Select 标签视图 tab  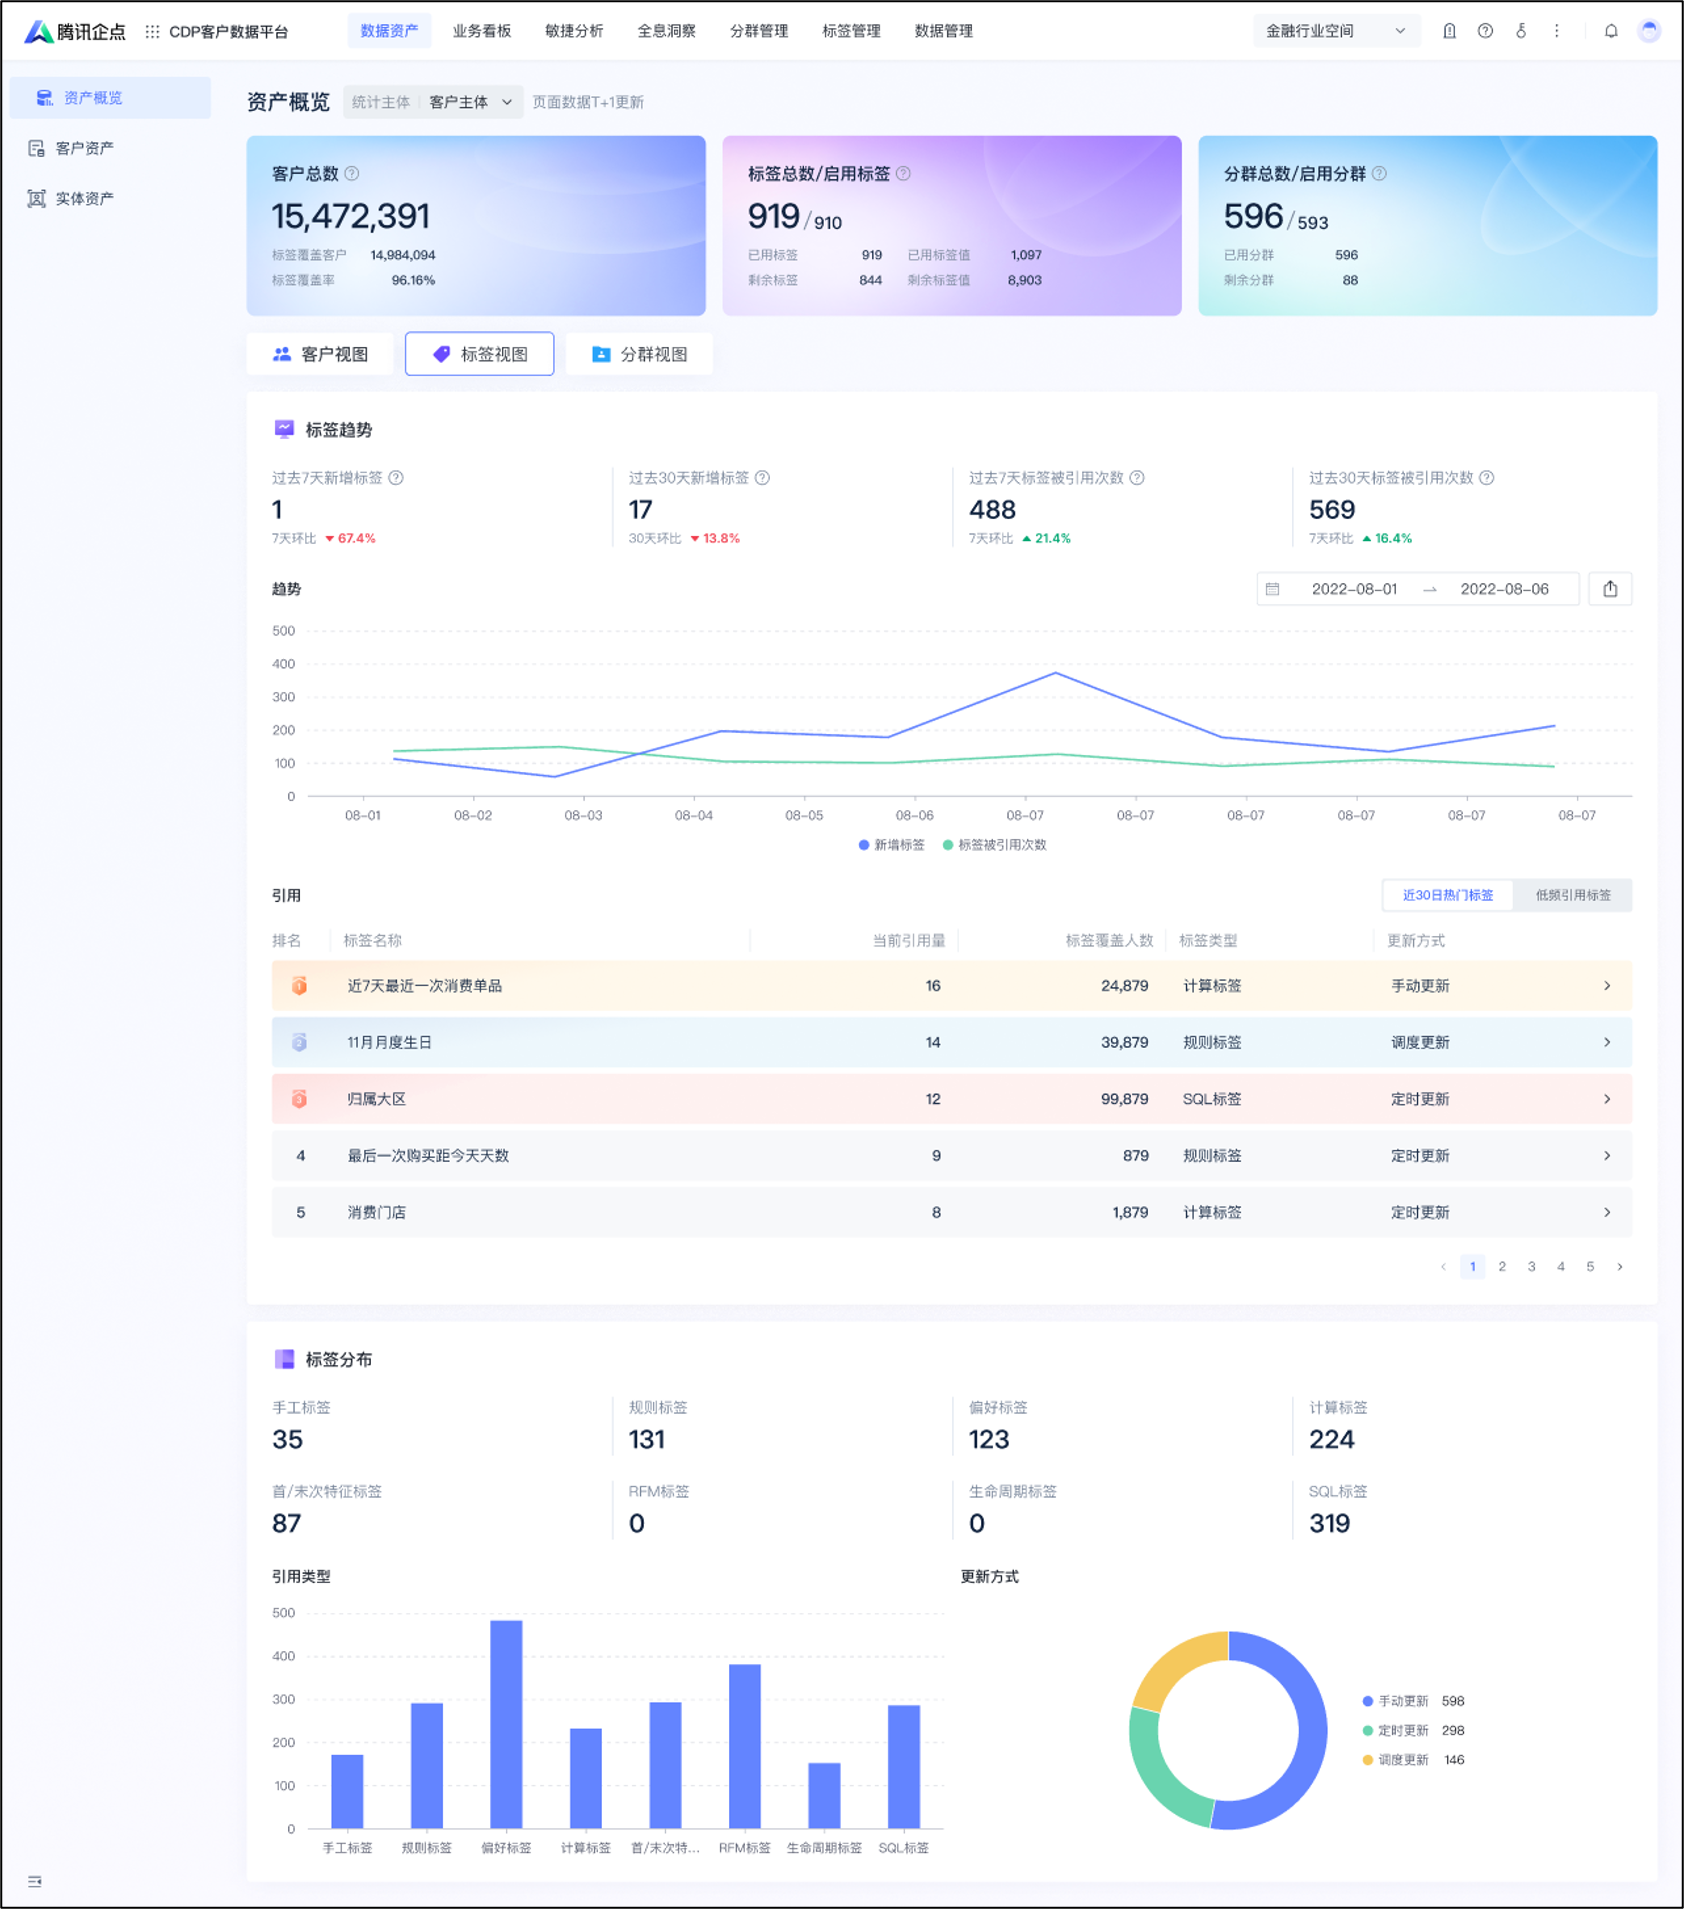click(479, 354)
